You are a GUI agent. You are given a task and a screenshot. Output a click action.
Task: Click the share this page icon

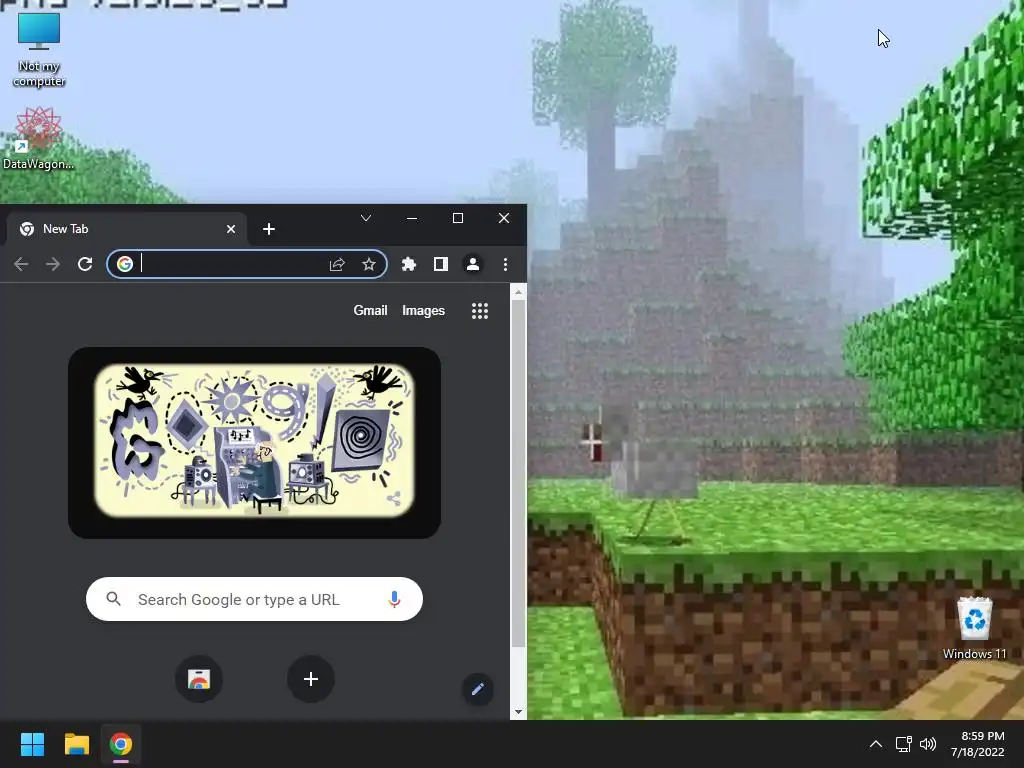tap(337, 264)
